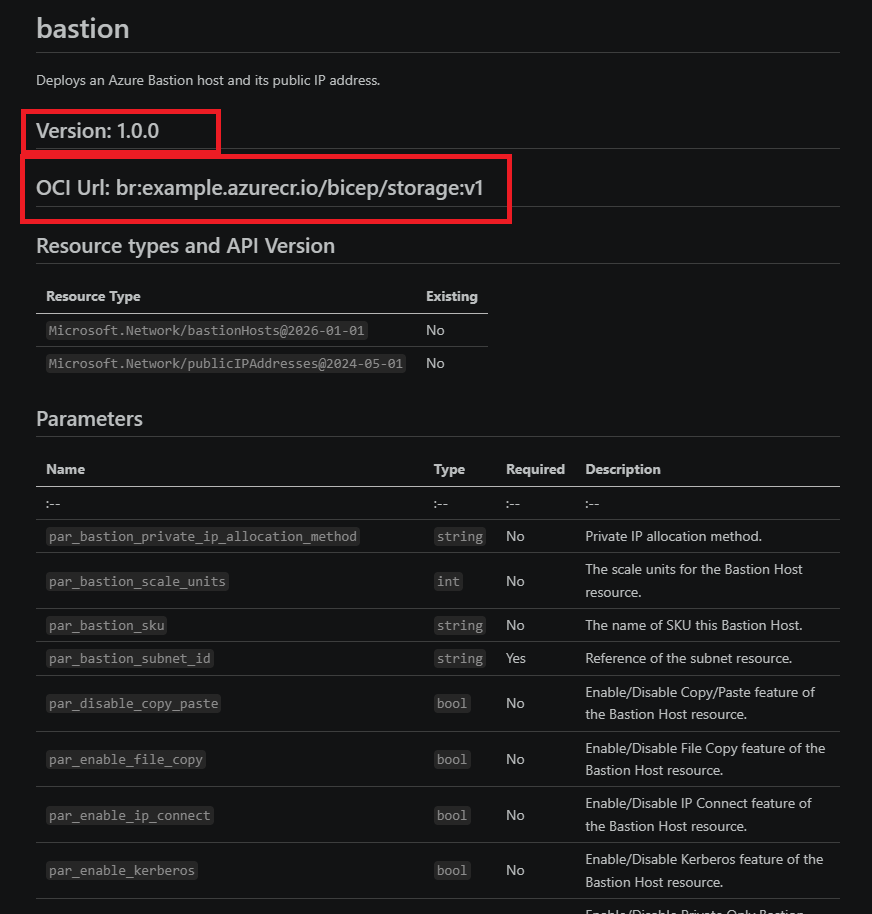Click the OCI Url heading with azurecr.io path
This screenshot has height=914, width=872.
pos(259,188)
